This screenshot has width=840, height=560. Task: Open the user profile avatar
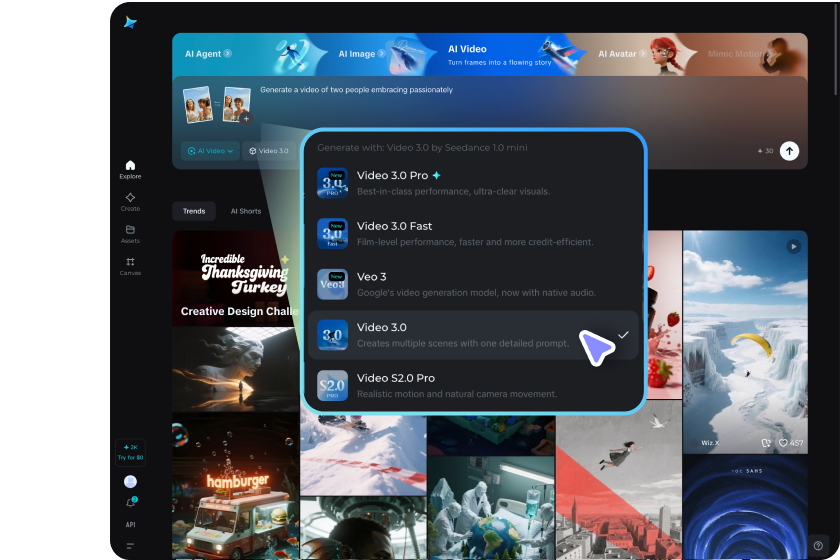130,482
